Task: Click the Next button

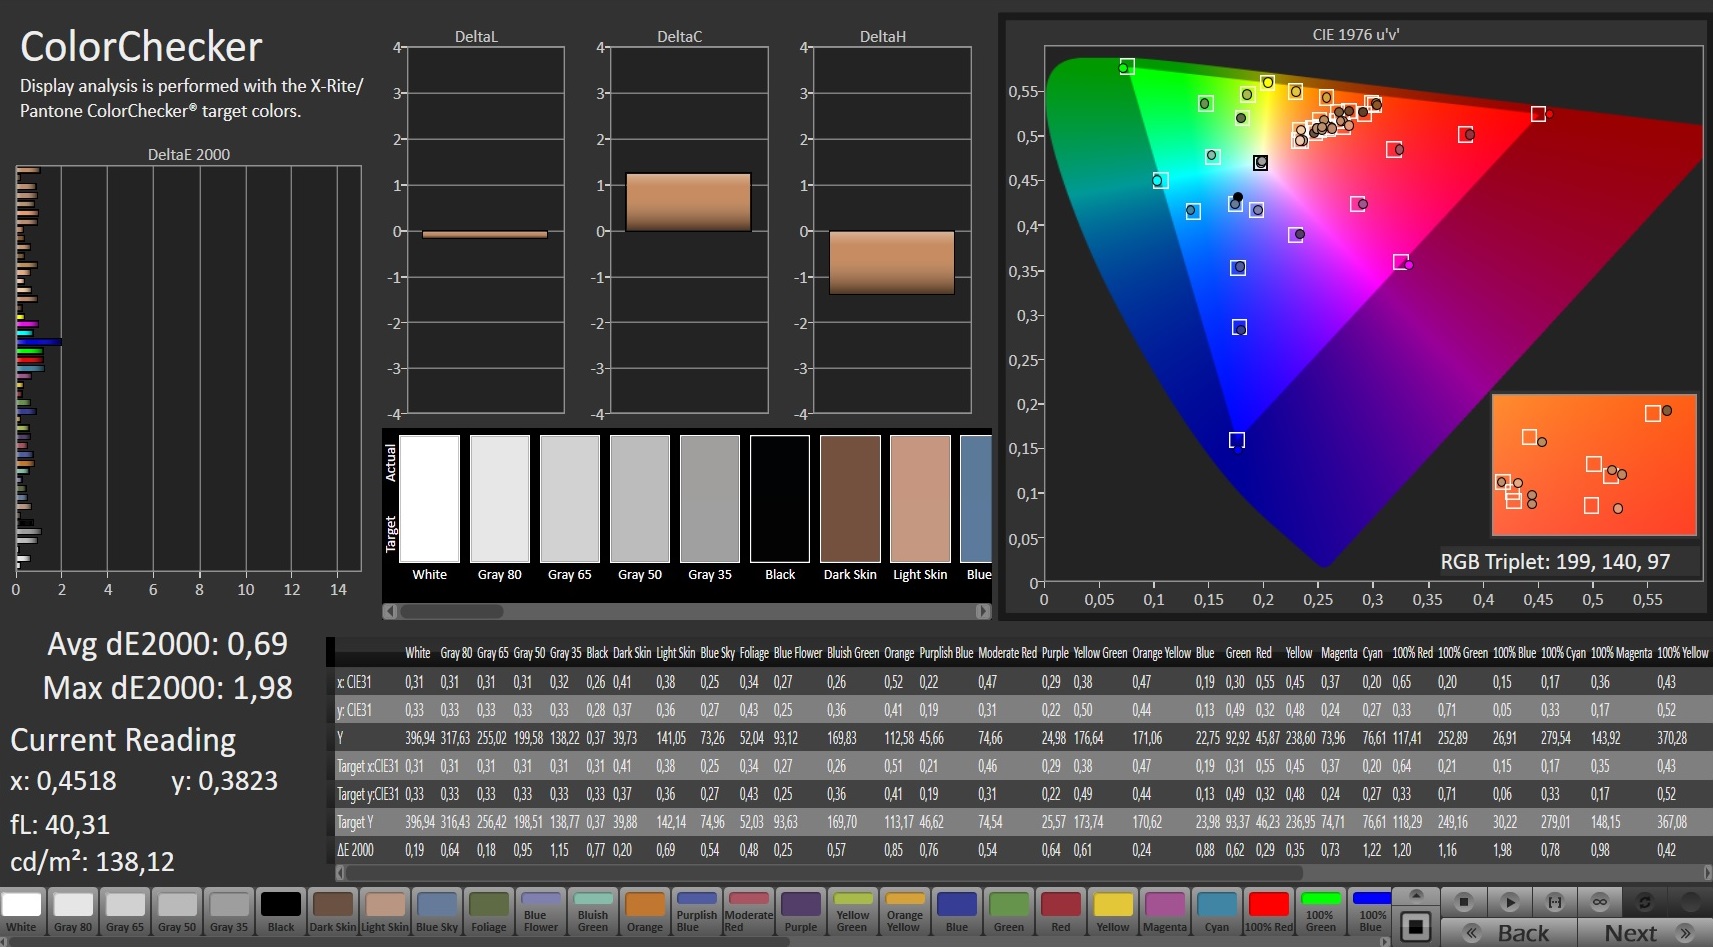Action: click(x=1647, y=932)
